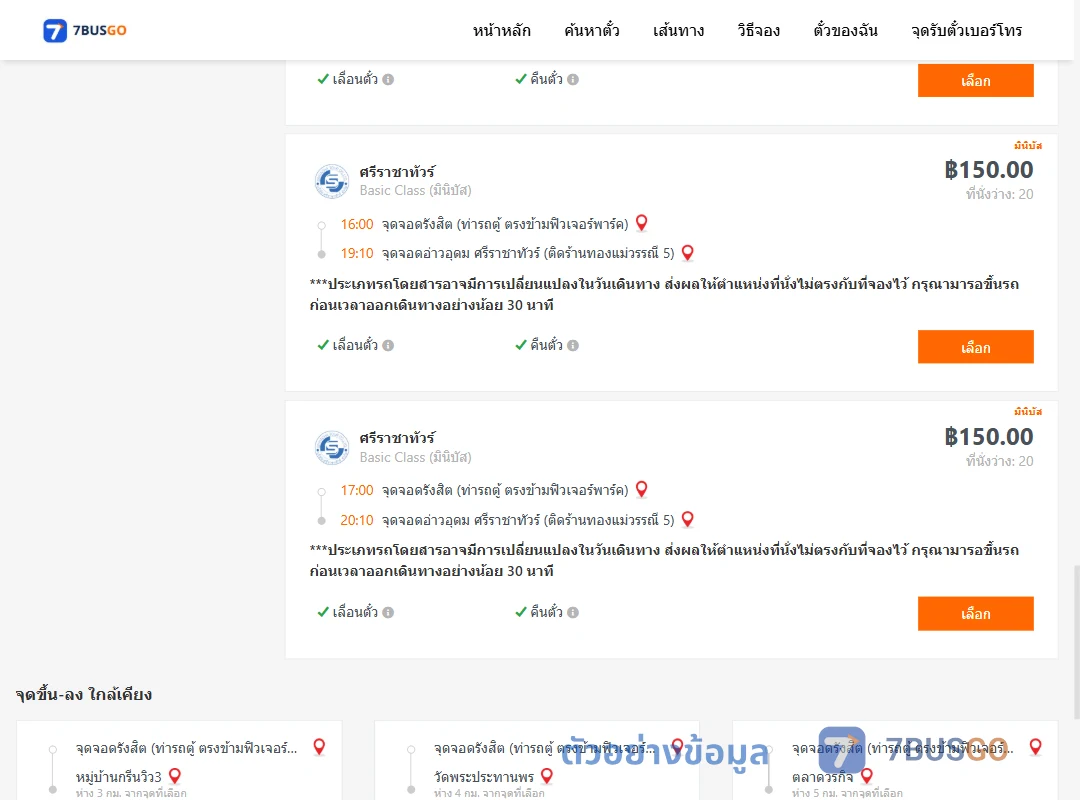1080x800 pixels.
Task: Select the 16:00 trip with เลือก button
Action: 975,347
